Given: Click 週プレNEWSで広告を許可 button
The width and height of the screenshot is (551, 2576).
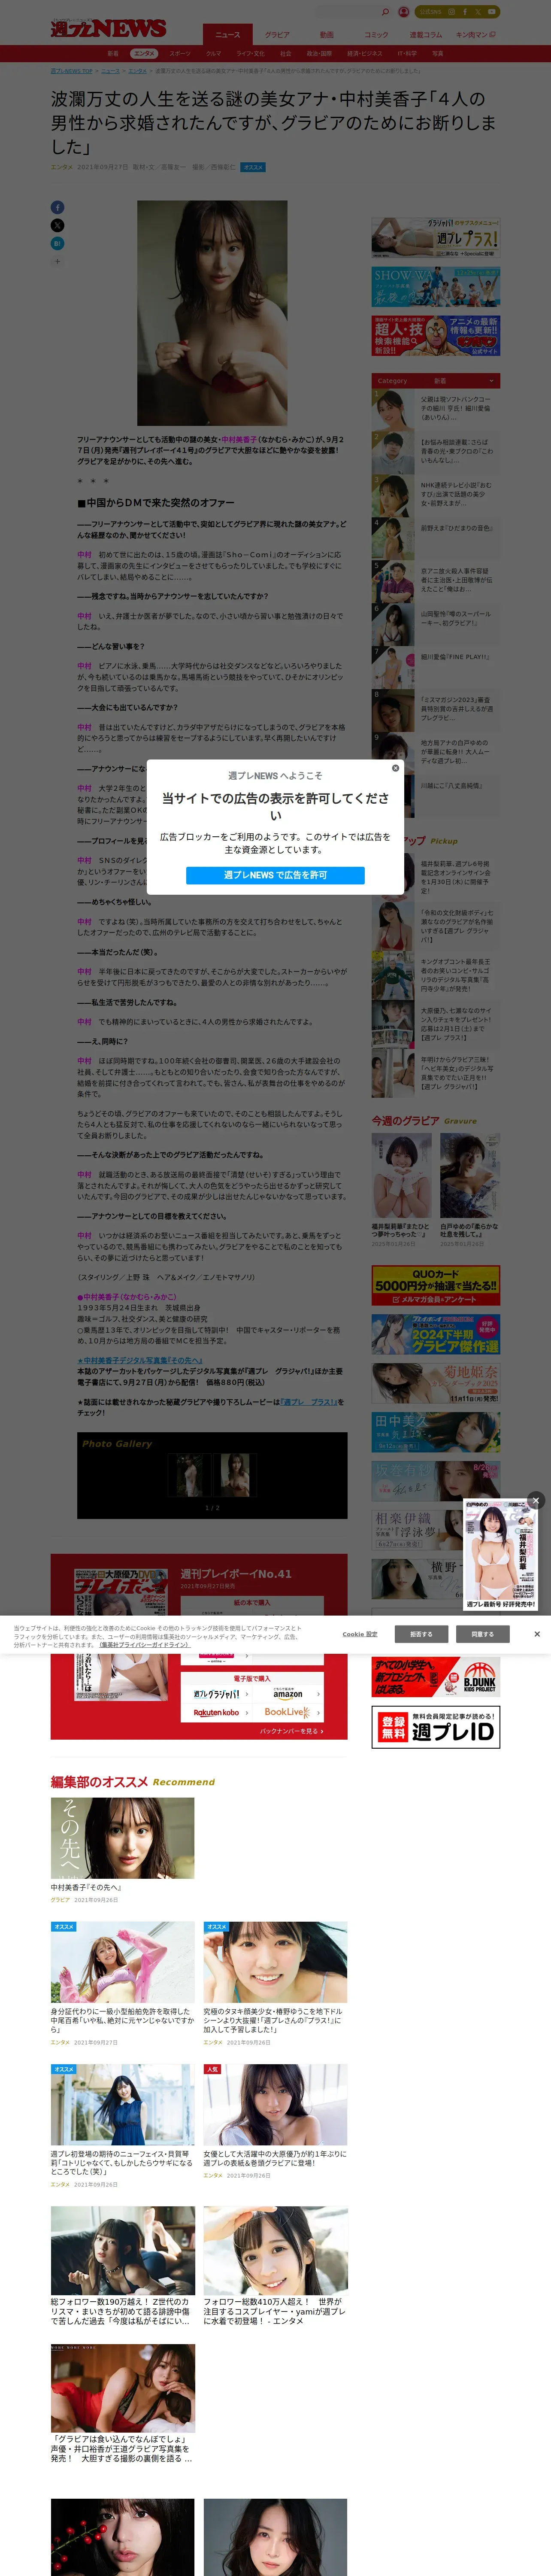Looking at the screenshot, I should click(x=275, y=875).
